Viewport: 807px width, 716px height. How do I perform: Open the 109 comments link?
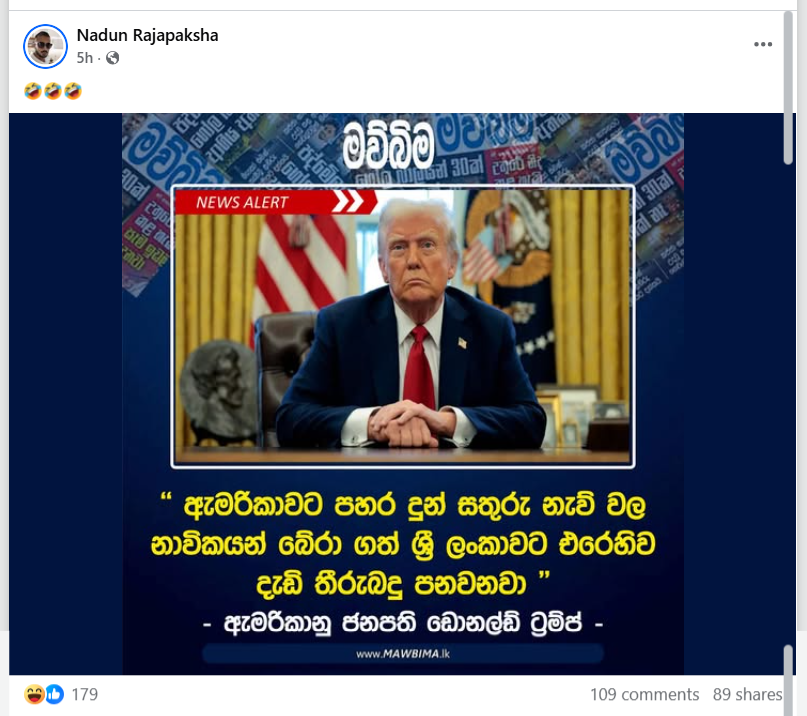[644, 694]
